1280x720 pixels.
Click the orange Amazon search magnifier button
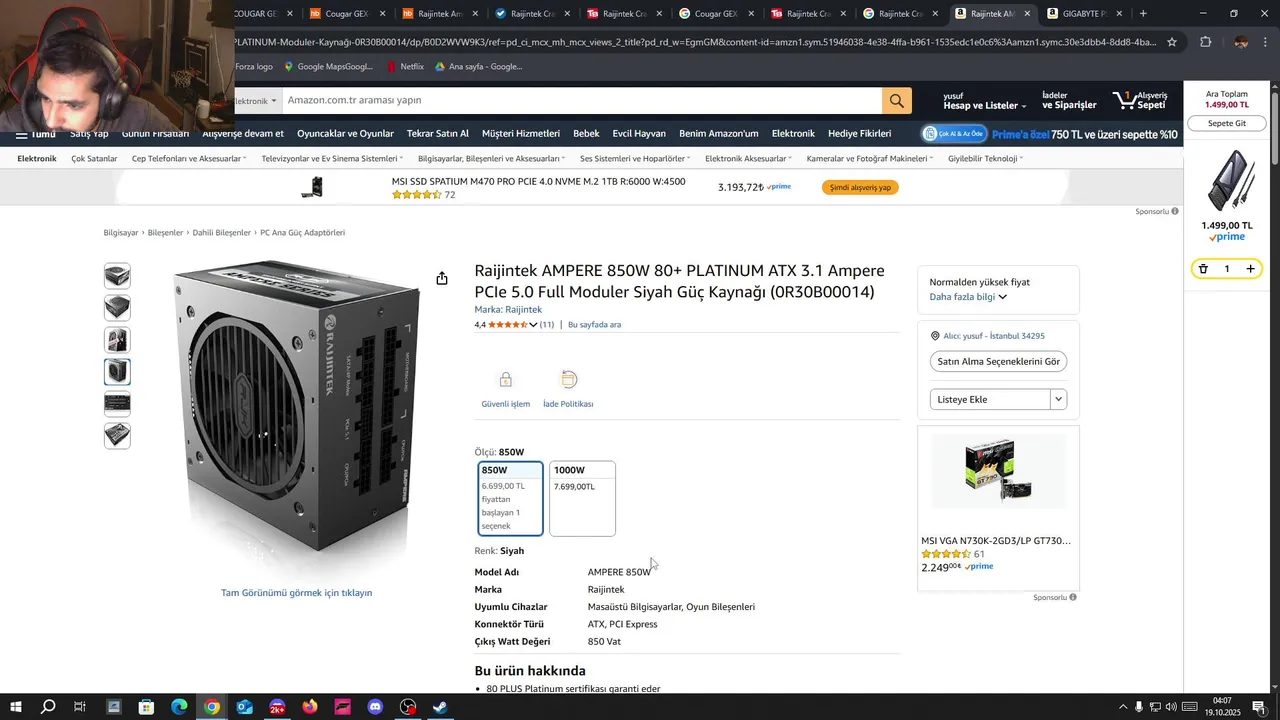coord(896,101)
